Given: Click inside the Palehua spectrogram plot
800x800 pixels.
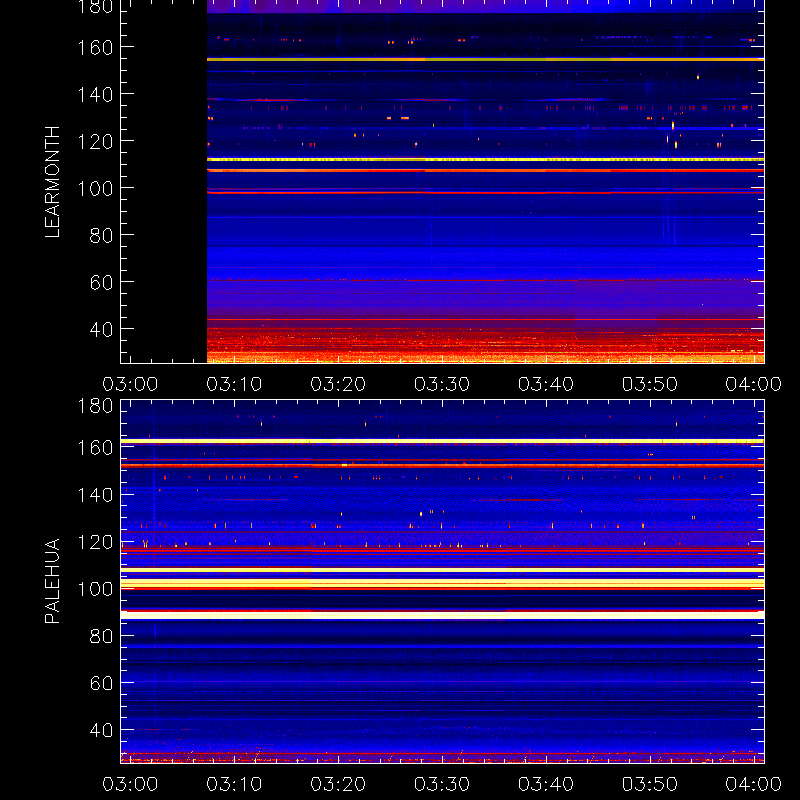Looking at the screenshot, I should 442,582.
